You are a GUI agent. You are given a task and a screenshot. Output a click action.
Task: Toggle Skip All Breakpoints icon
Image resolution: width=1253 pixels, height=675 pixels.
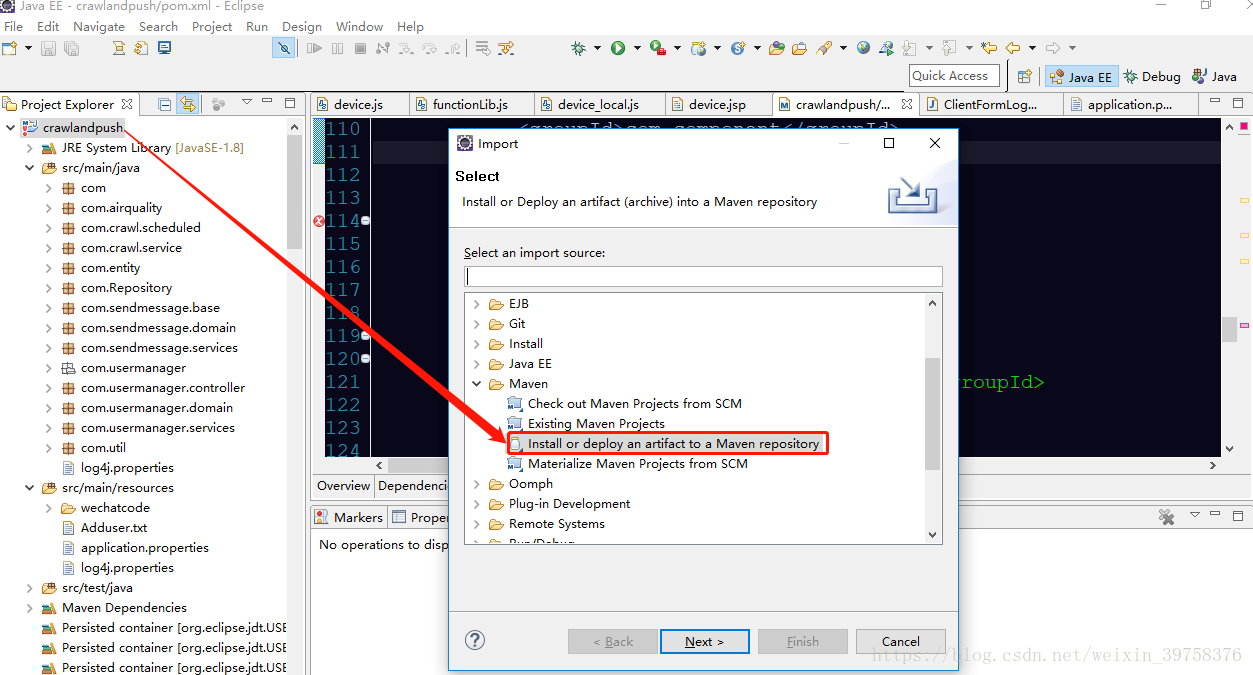click(284, 48)
